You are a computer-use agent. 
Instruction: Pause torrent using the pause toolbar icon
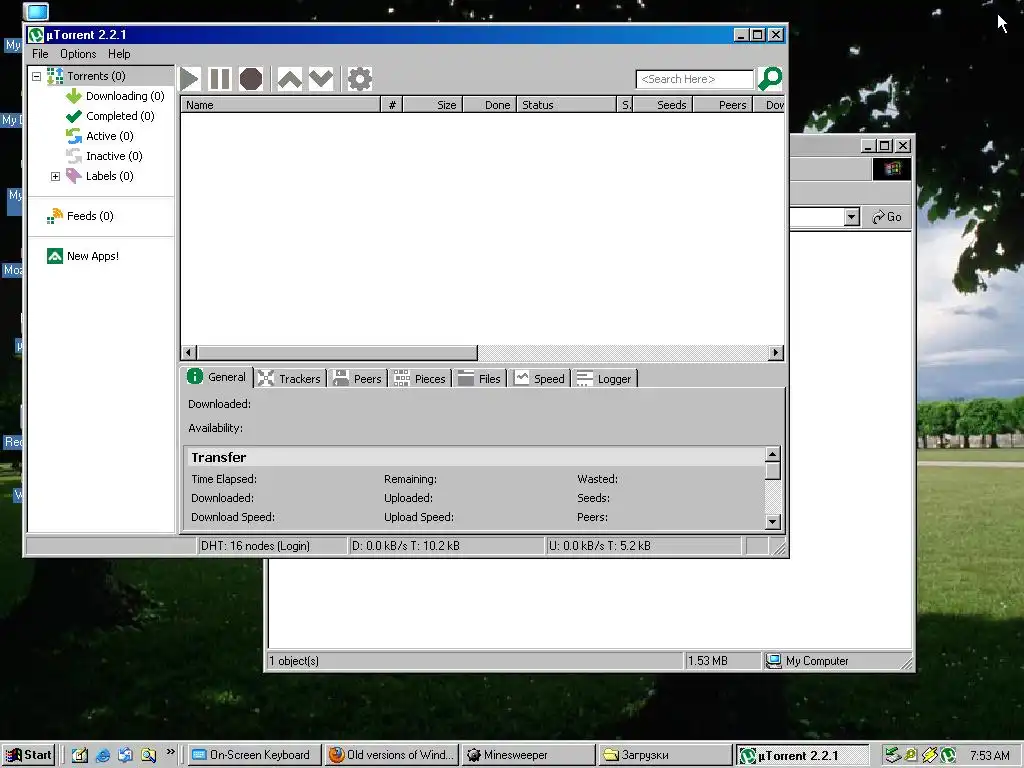219,79
